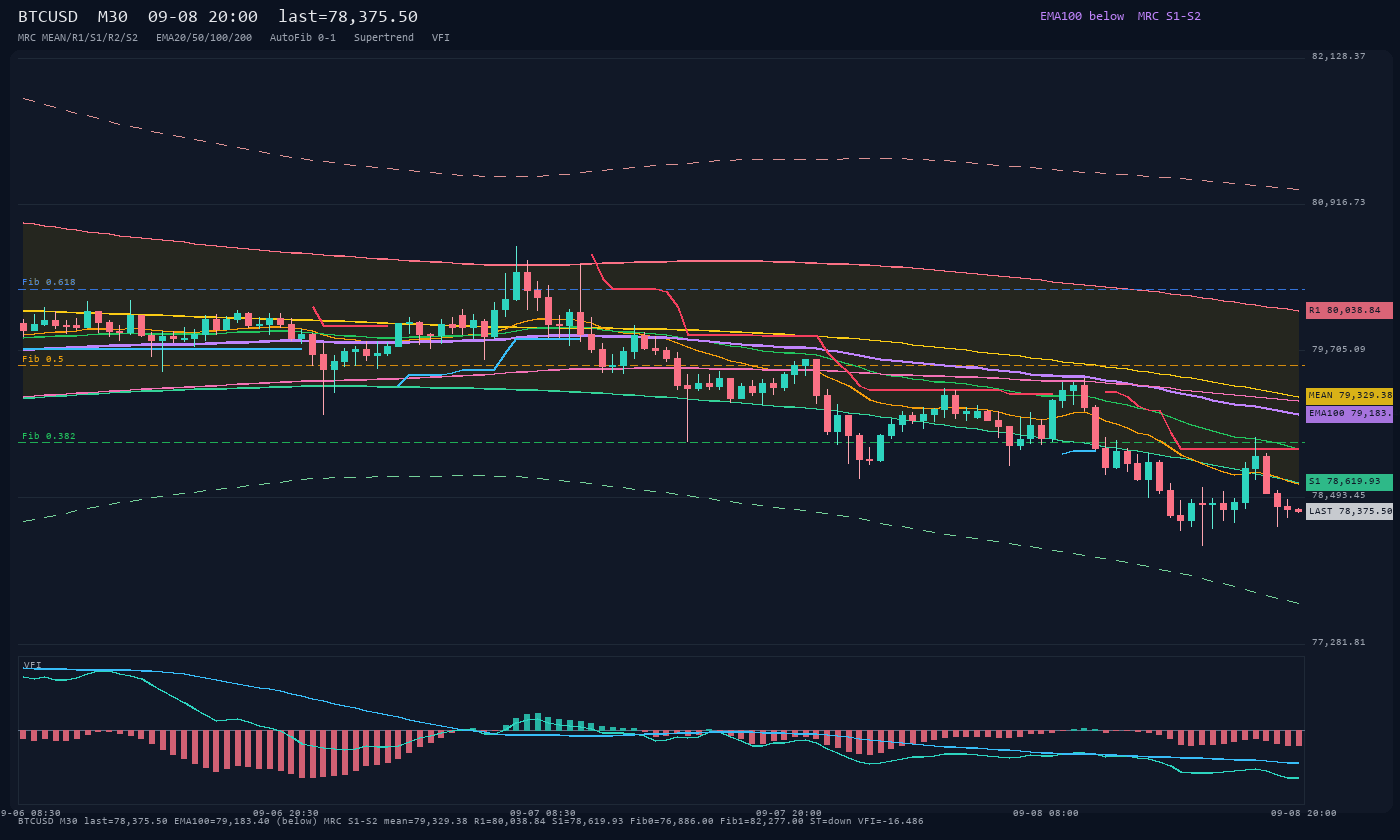Select the 'MRC MEAN/R1/S1/R2/S2' legend entry
This screenshot has width=1400, height=840.
[x=78, y=38]
